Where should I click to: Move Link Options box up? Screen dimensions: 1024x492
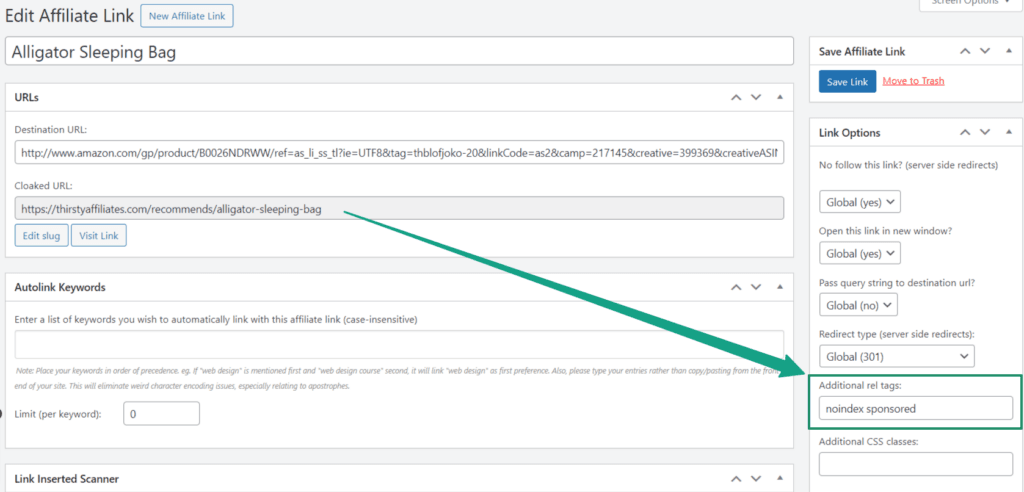coord(965,133)
